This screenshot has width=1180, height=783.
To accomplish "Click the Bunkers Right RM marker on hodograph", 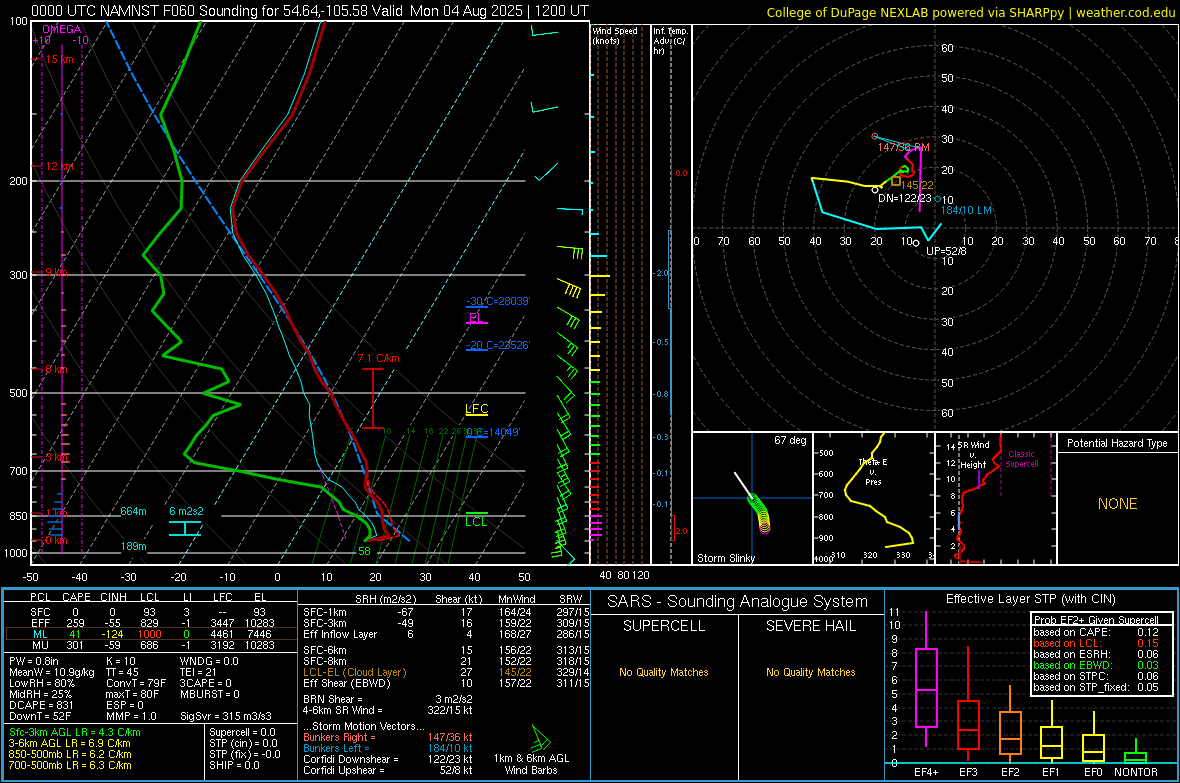I will 874,136.
